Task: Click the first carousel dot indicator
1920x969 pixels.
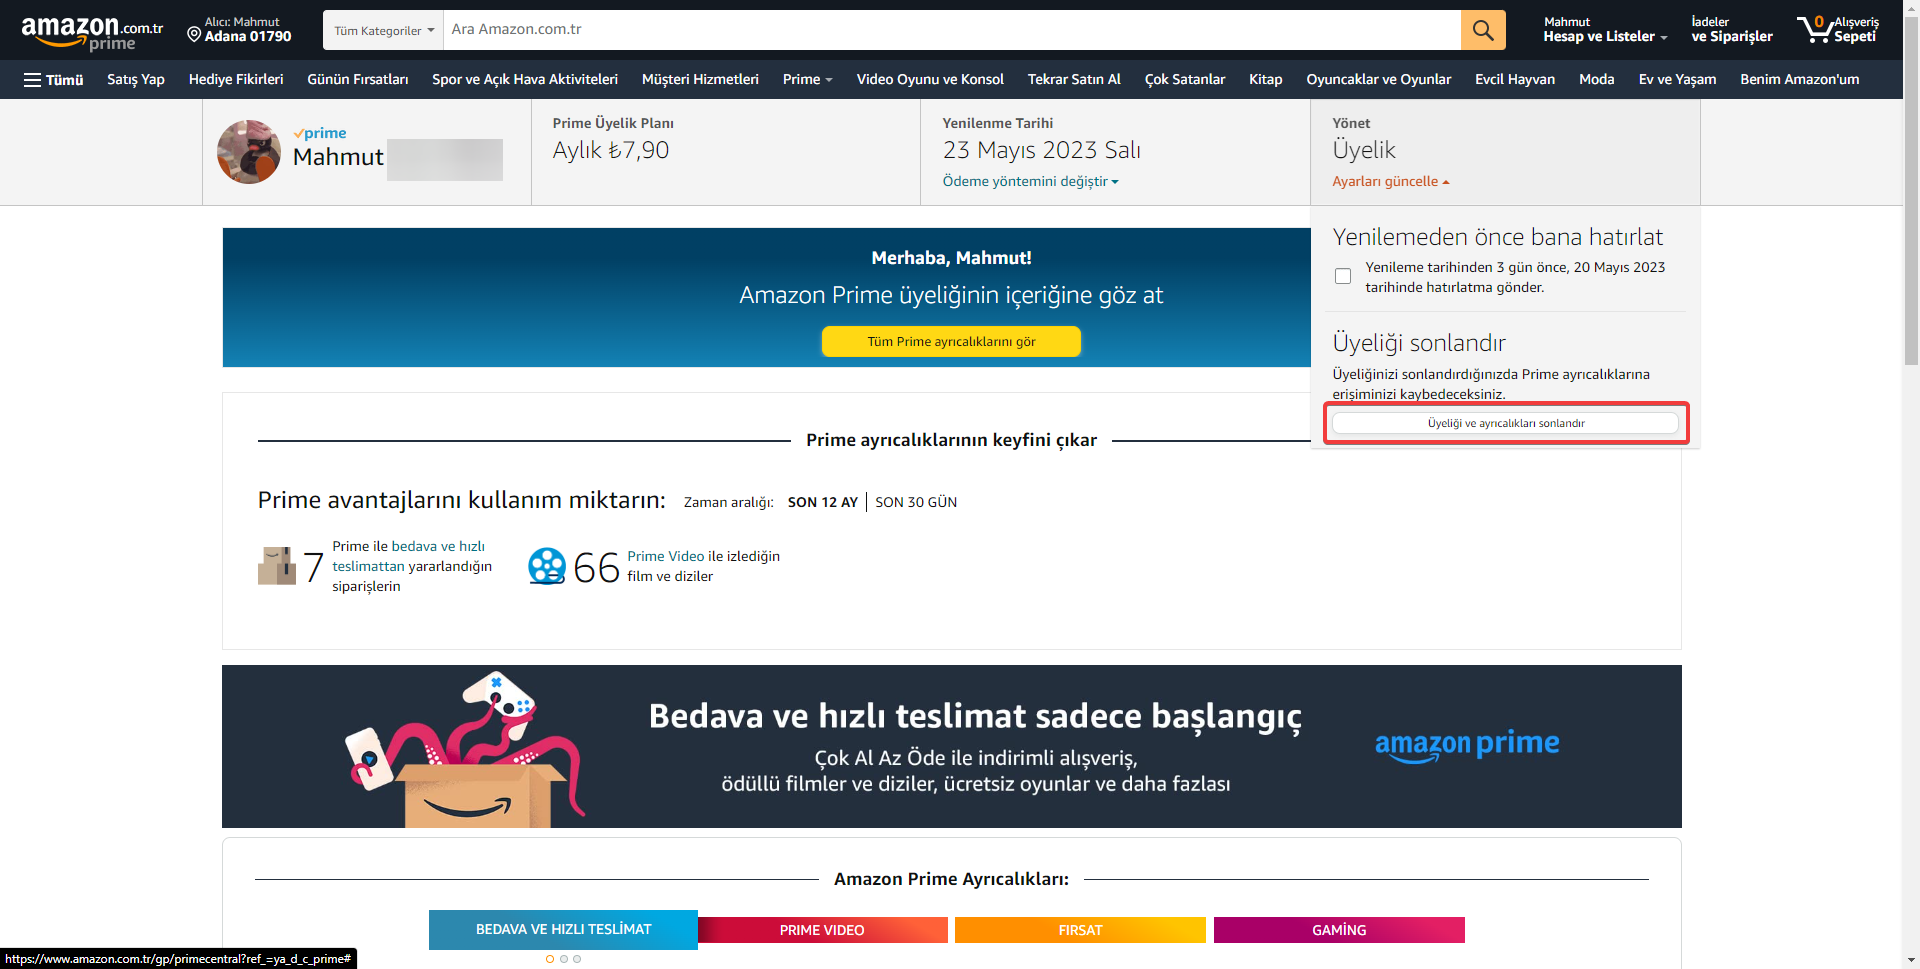Action: coord(550,959)
